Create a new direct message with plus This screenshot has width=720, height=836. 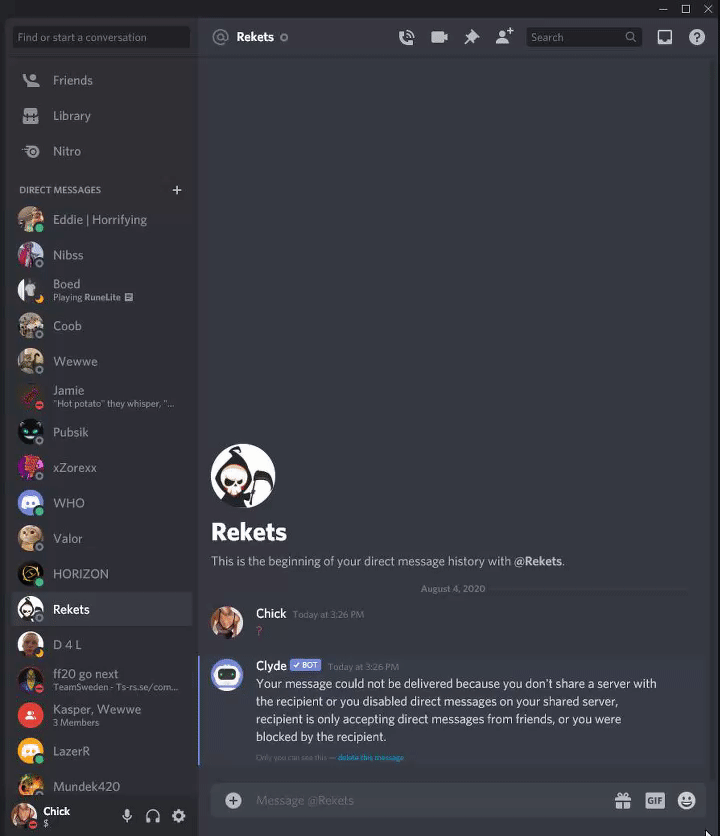pos(177,190)
